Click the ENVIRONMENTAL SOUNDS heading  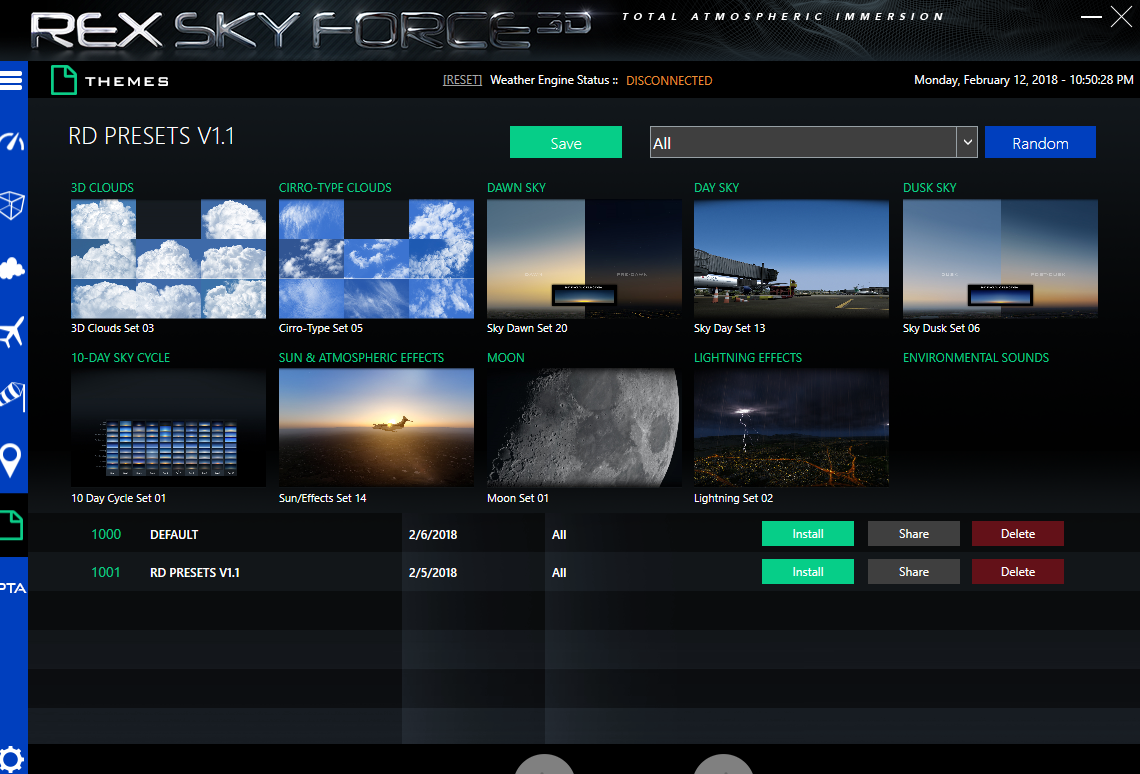[x=976, y=358]
